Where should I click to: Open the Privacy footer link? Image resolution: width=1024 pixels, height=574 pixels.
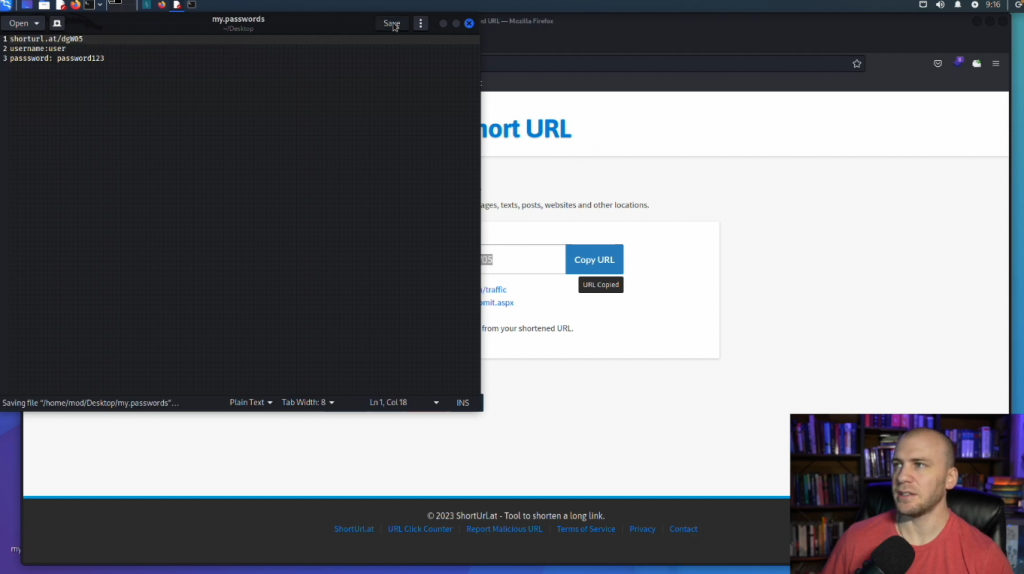click(x=643, y=529)
